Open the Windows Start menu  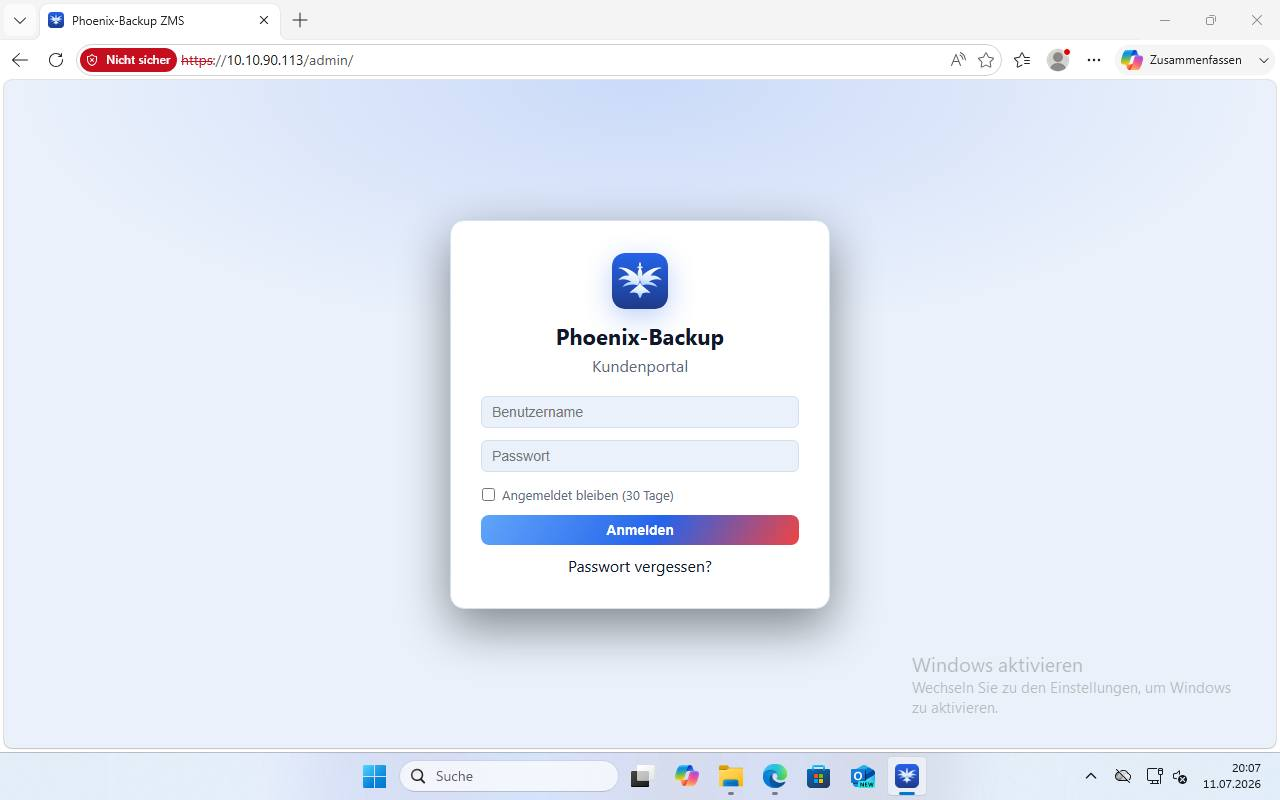click(374, 776)
